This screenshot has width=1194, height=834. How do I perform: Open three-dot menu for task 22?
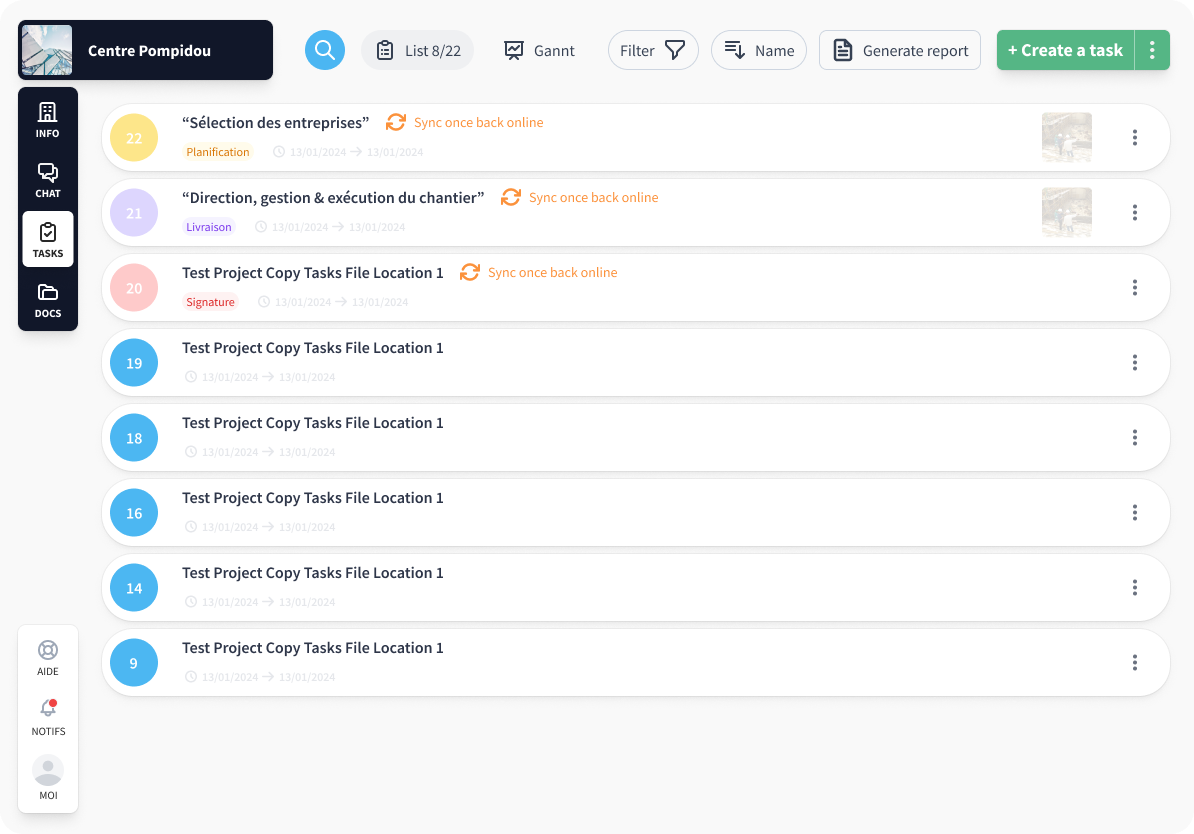coord(1134,137)
